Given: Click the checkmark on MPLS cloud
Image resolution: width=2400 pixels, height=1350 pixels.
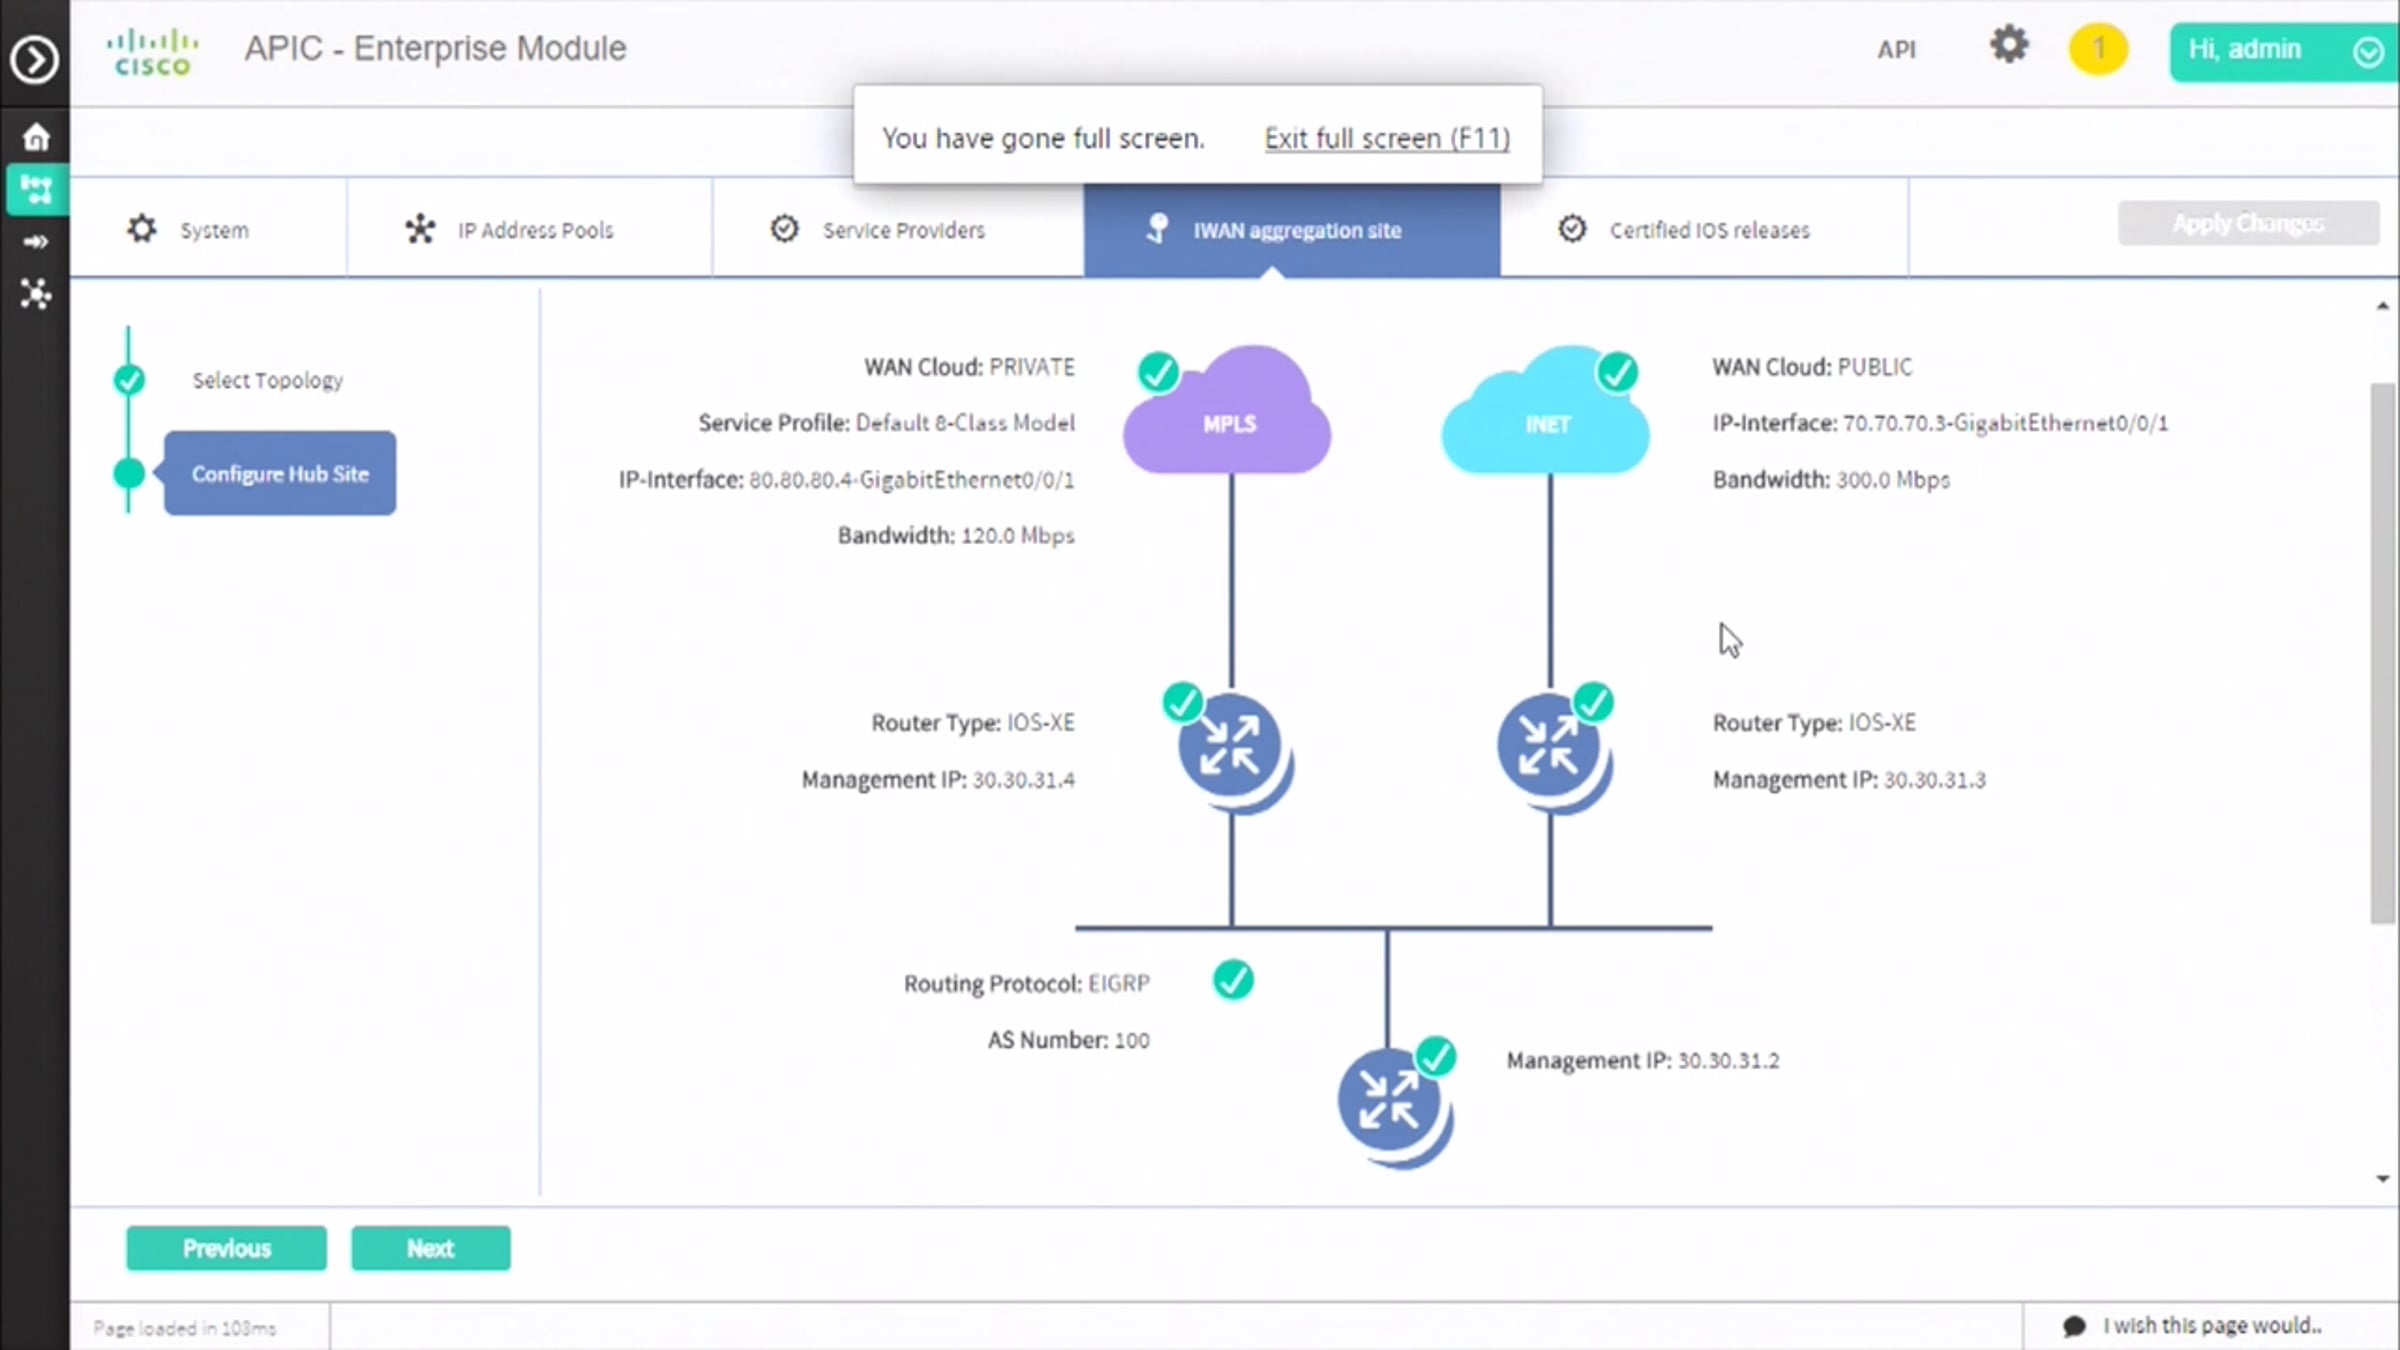Looking at the screenshot, I should tap(1158, 373).
